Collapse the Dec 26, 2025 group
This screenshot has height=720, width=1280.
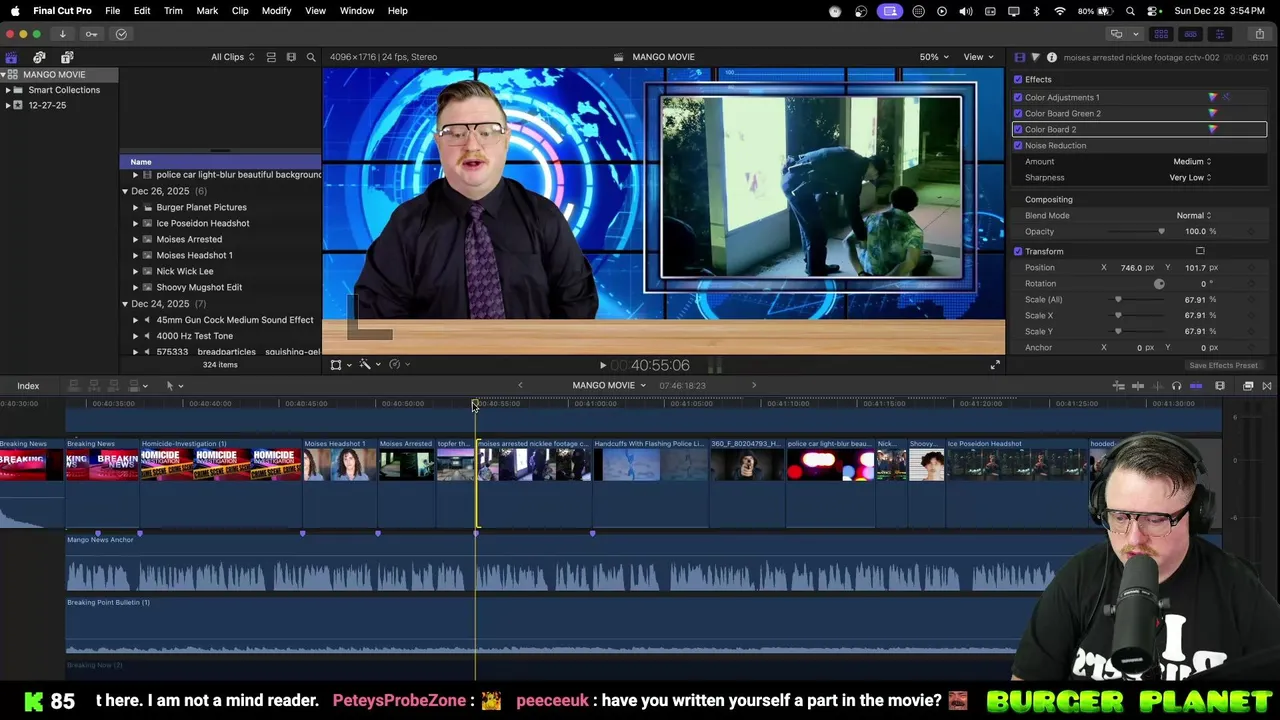click(125, 191)
